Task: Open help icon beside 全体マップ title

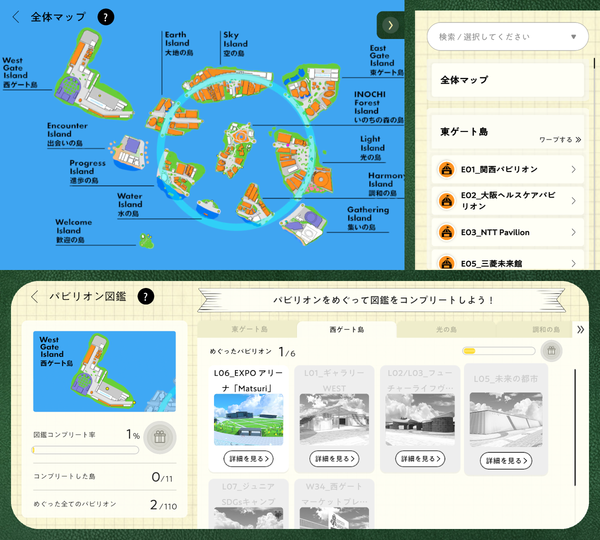Action: (106, 17)
